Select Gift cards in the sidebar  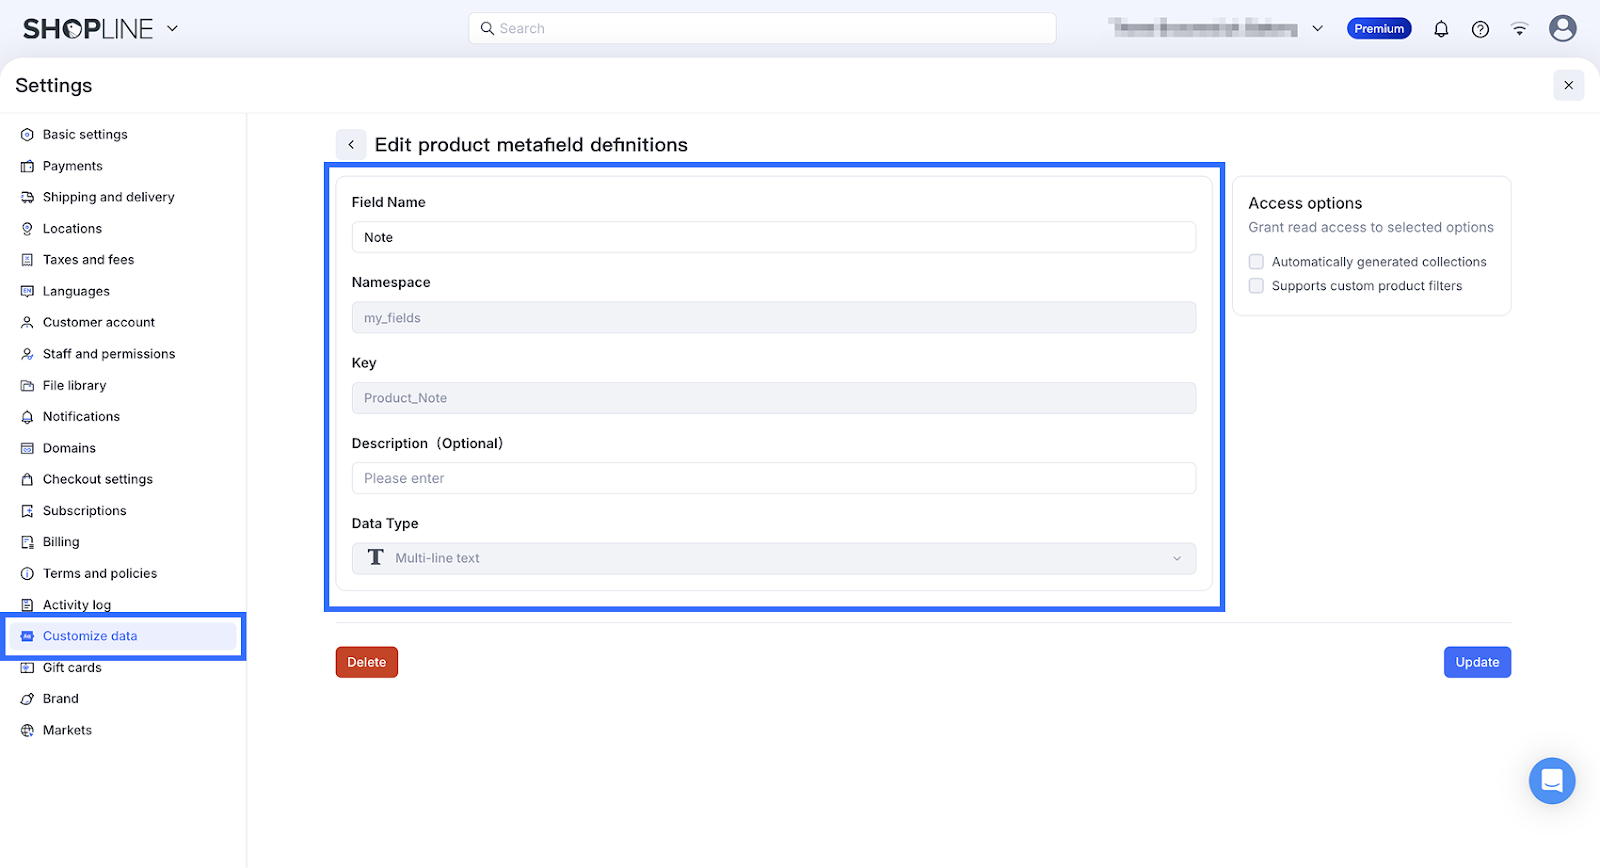pos(72,668)
